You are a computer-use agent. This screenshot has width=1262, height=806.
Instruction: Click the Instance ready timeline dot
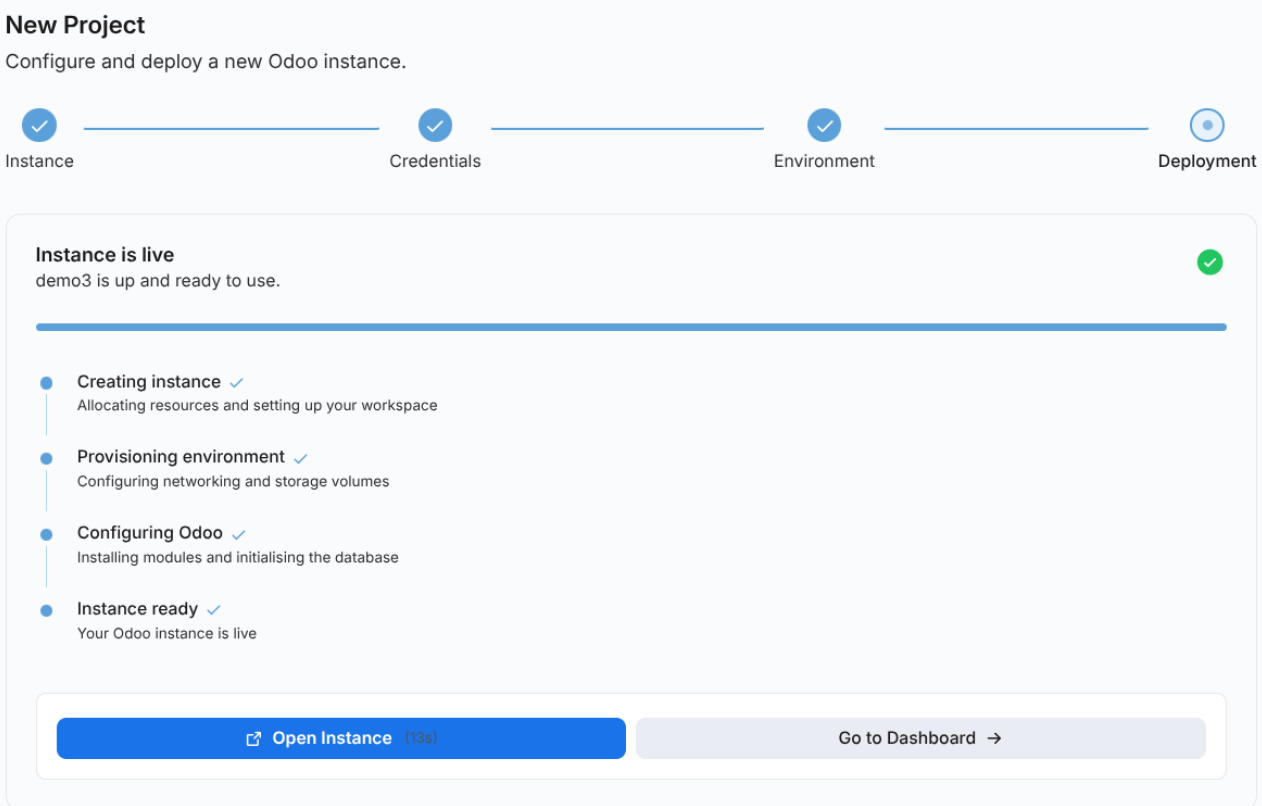[x=46, y=610]
